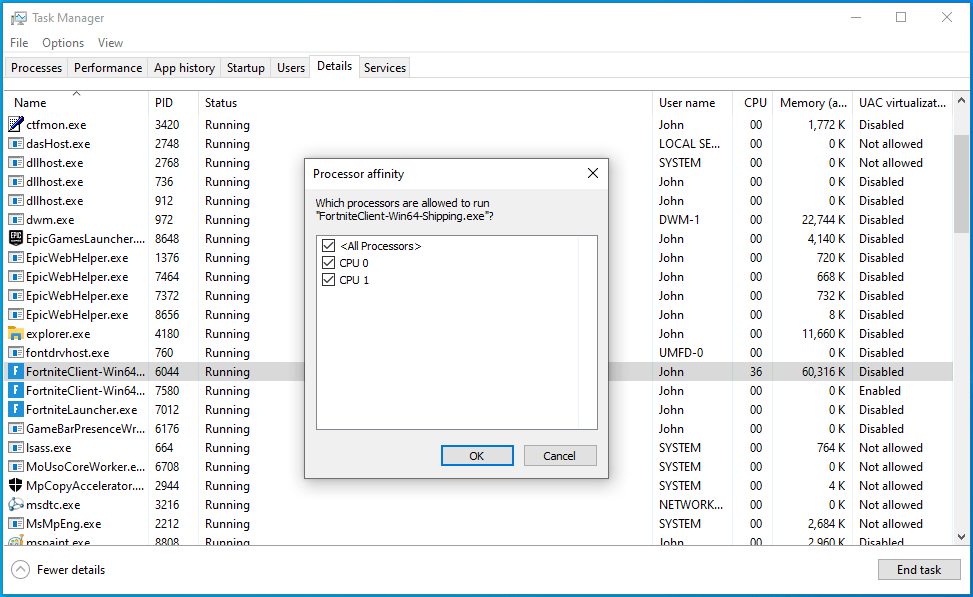Select the Details tab
The height and width of the screenshot is (597, 973).
(334, 66)
